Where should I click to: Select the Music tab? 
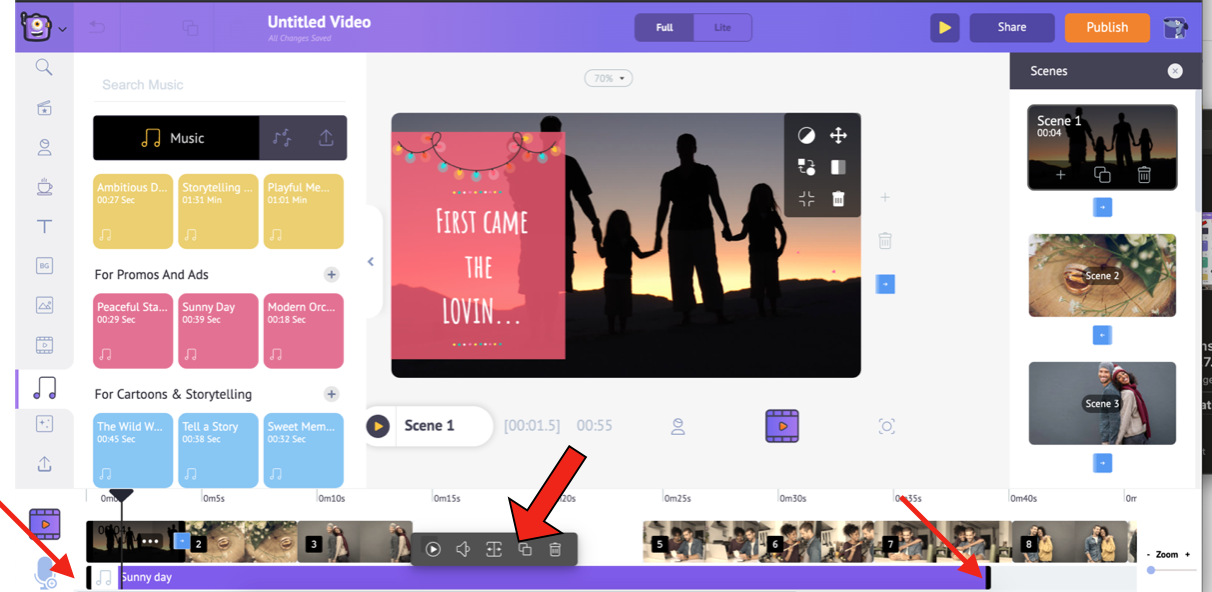(175, 139)
